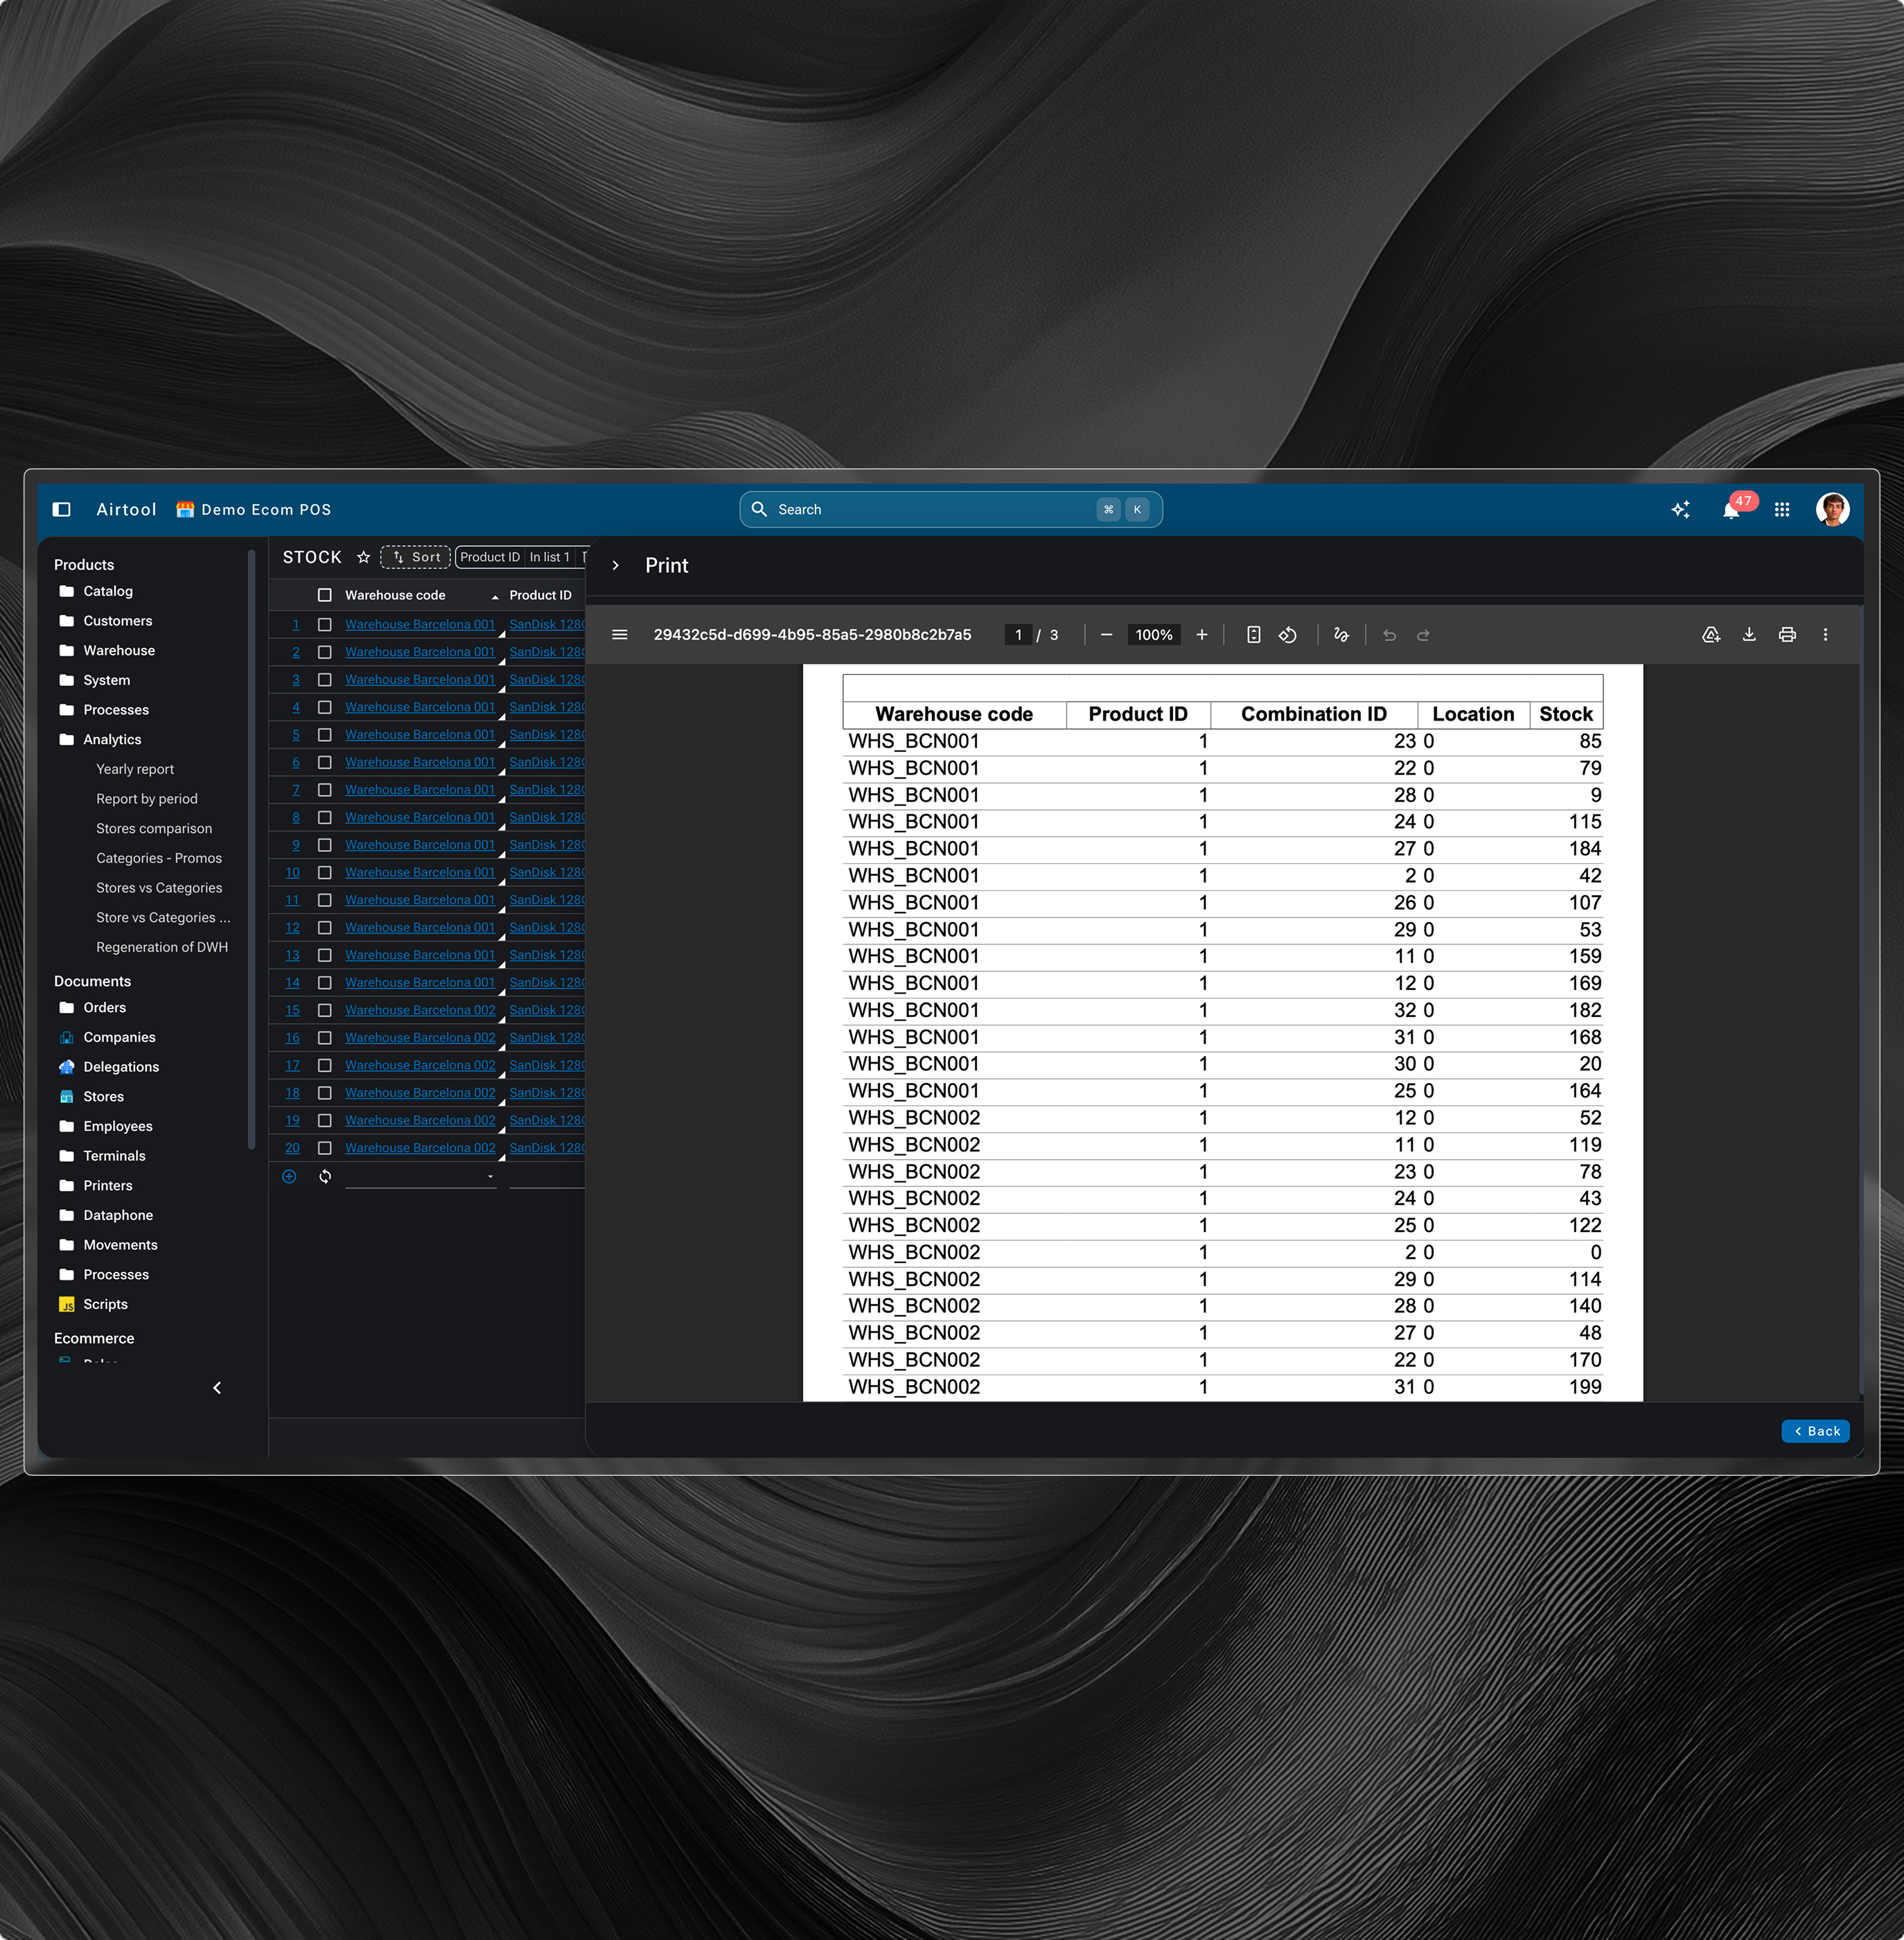The image size is (1904, 1940).
Task: Collapse the Print panel chevron
Action: coord(616,565)
